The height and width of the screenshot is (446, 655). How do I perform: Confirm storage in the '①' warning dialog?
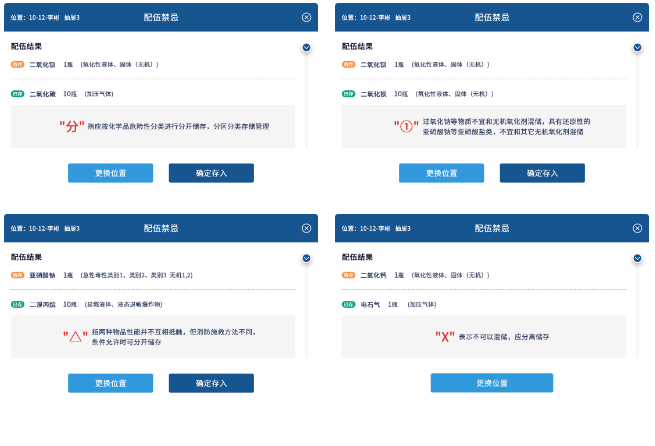tap(542, 173)
